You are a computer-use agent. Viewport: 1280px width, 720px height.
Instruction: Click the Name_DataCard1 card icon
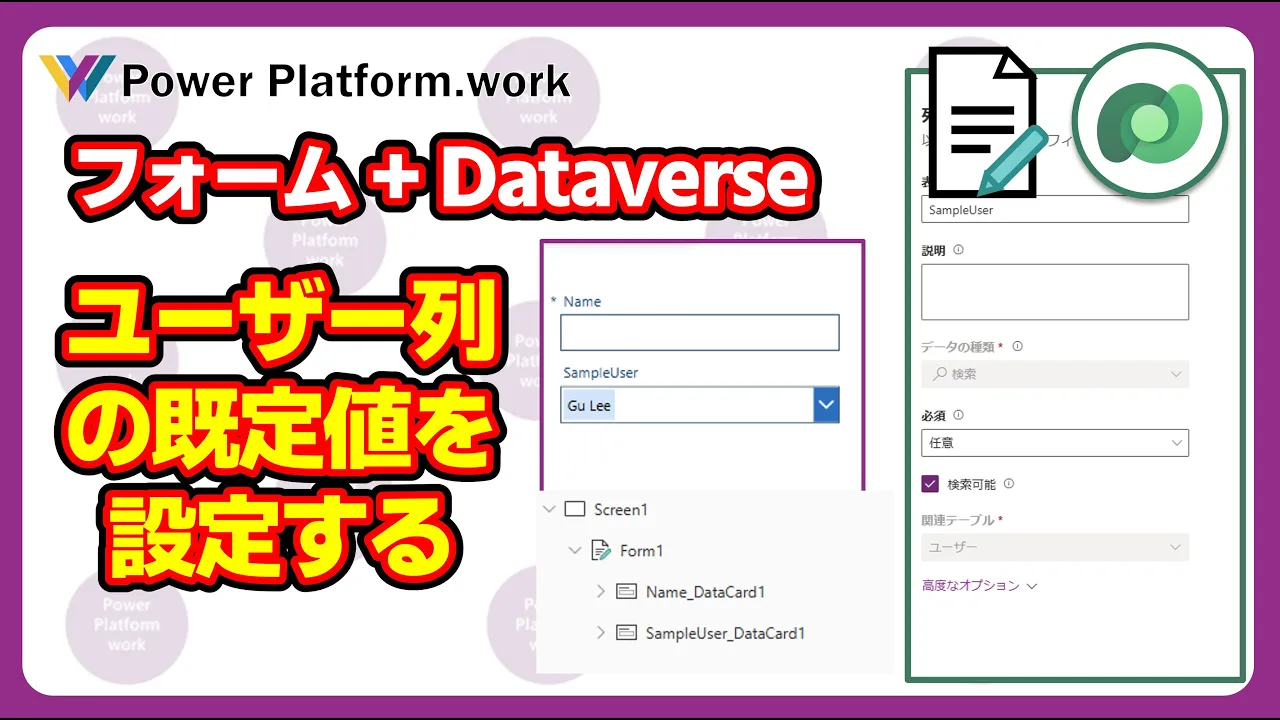tap(626, 591)
